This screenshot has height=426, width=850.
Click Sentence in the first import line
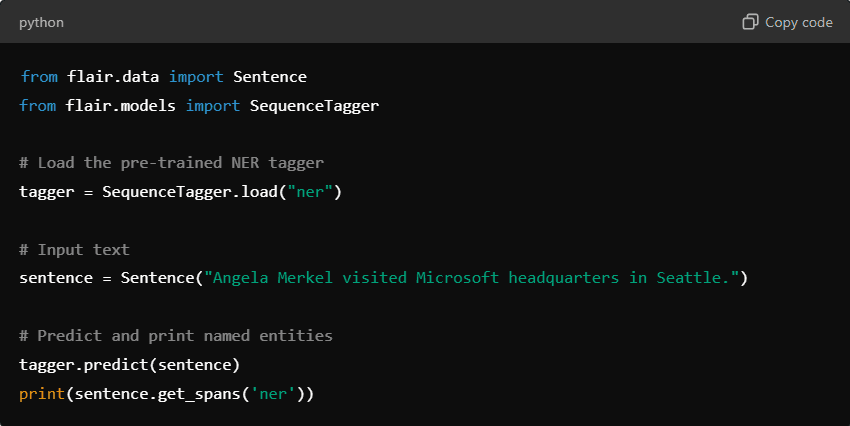270,76
